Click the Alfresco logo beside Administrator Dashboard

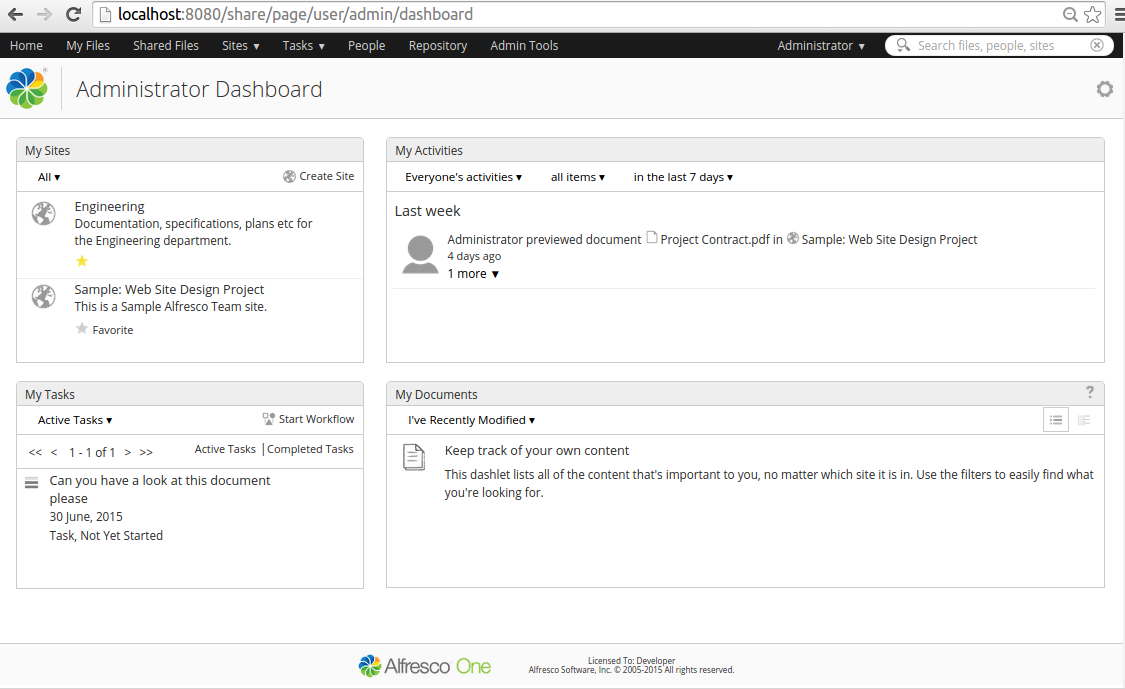click(27, 88)
